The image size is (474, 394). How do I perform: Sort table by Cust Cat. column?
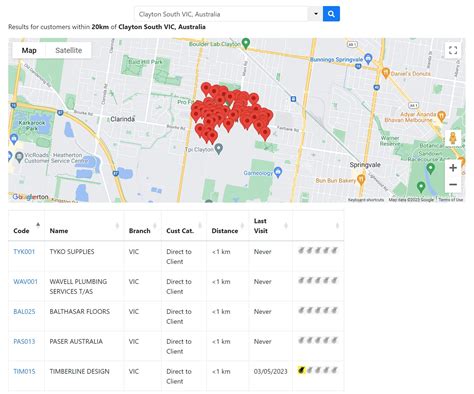pos(184,226)
